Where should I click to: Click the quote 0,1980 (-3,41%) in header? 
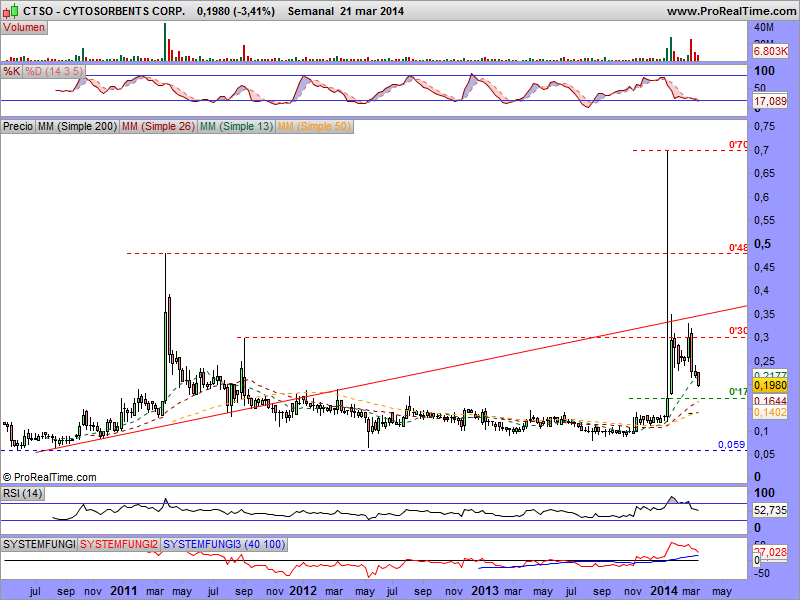(236, 11)
